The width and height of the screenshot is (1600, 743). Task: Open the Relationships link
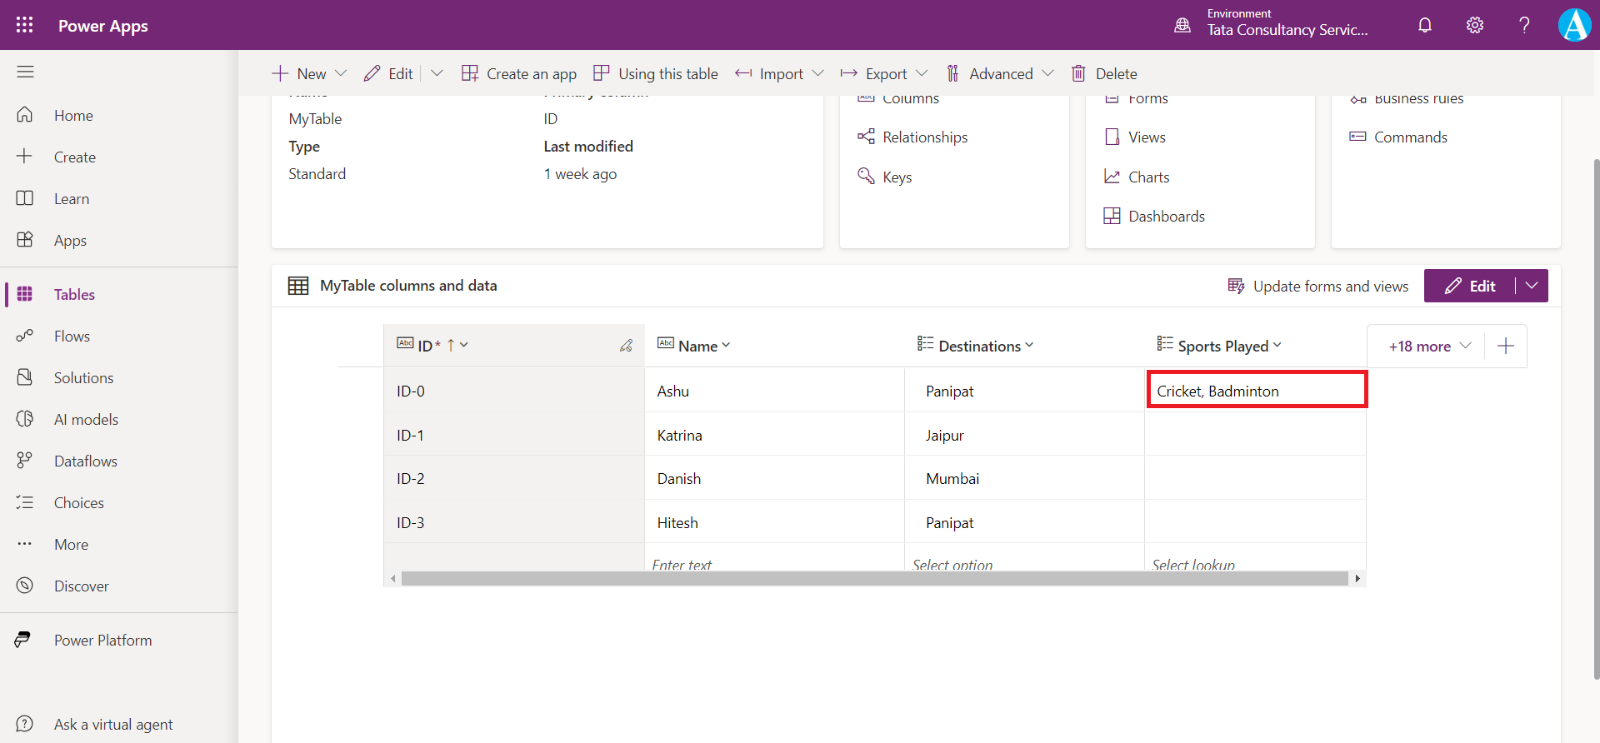(924, 137)
